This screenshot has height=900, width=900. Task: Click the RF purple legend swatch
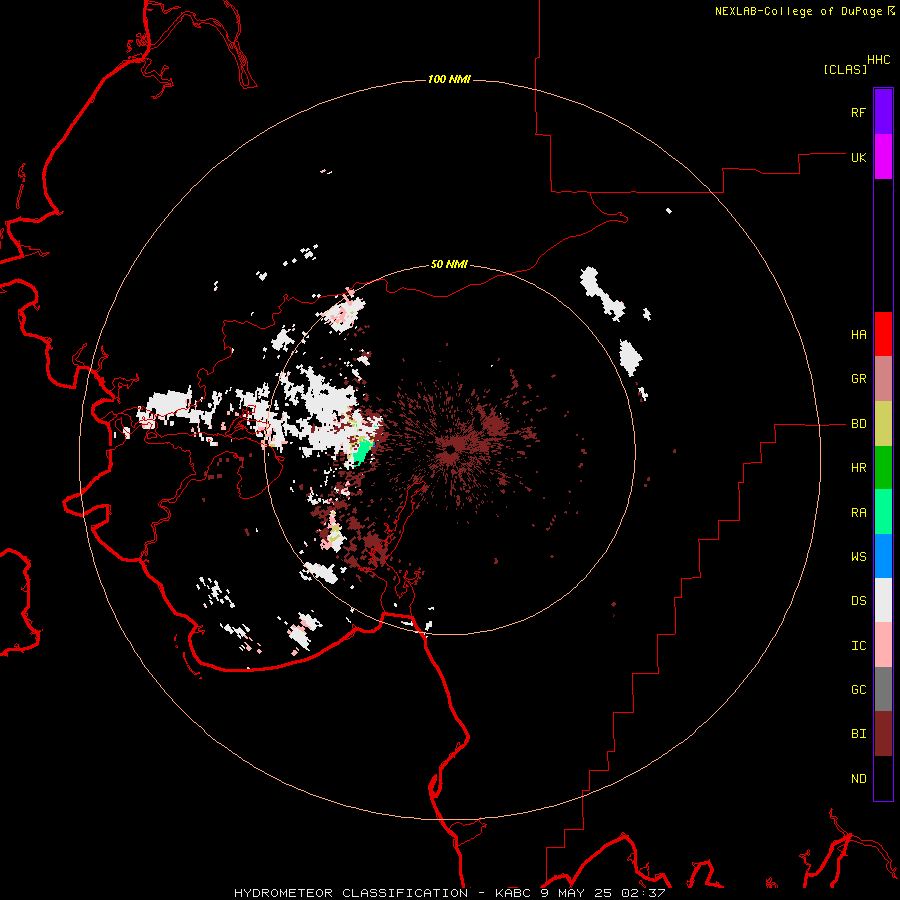(x=883, y=112)
